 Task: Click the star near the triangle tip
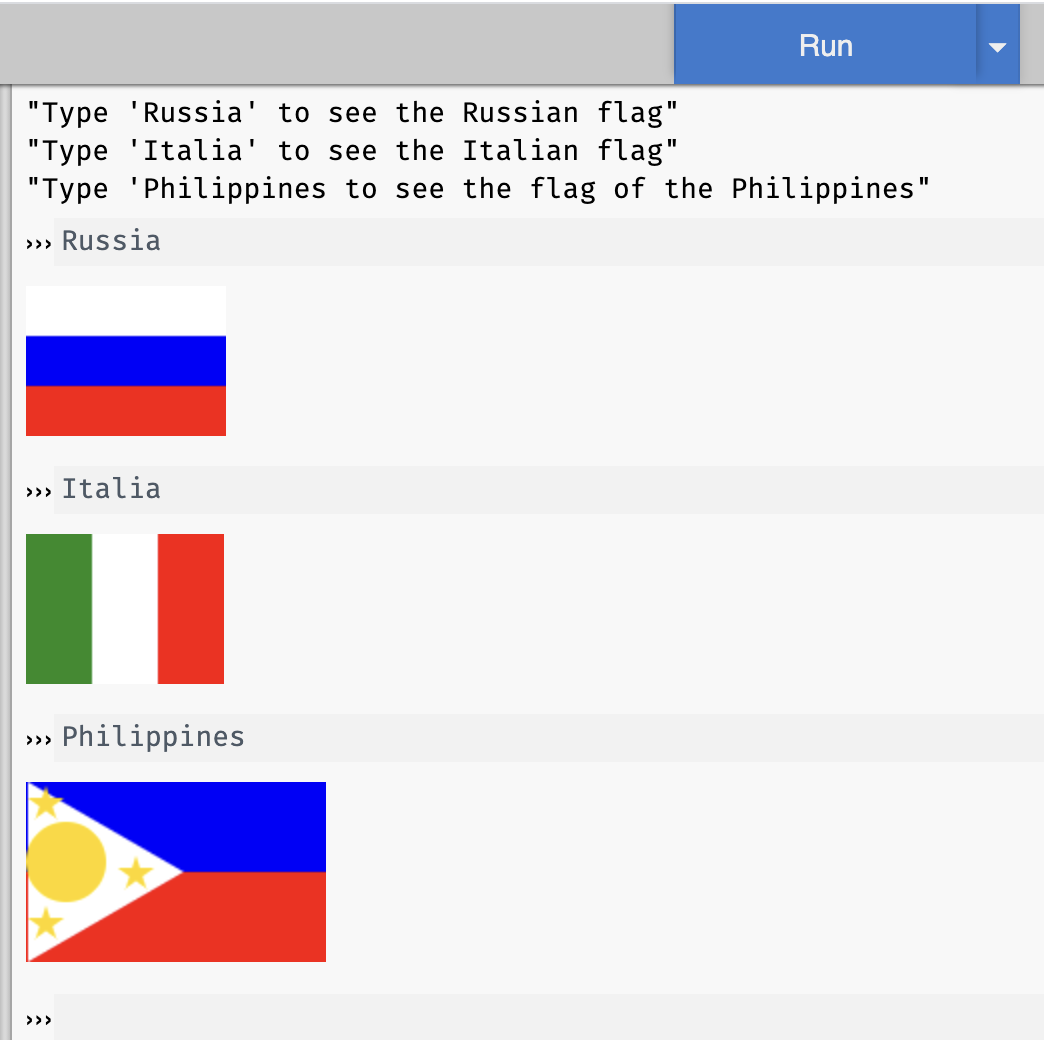pos(136,873)
